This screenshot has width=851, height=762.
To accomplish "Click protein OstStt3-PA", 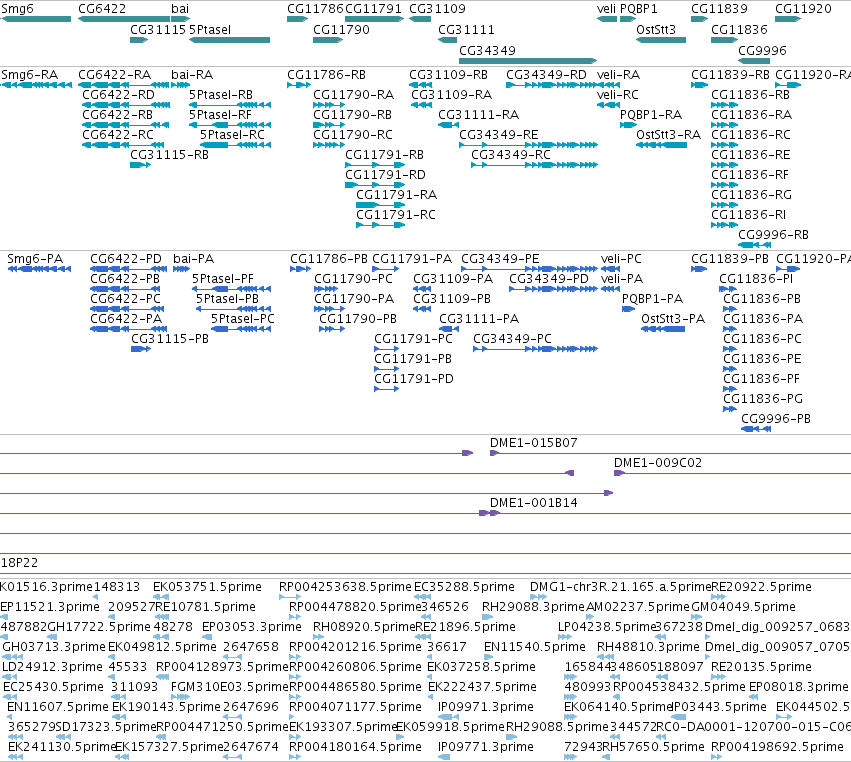I will pos(673,319).
